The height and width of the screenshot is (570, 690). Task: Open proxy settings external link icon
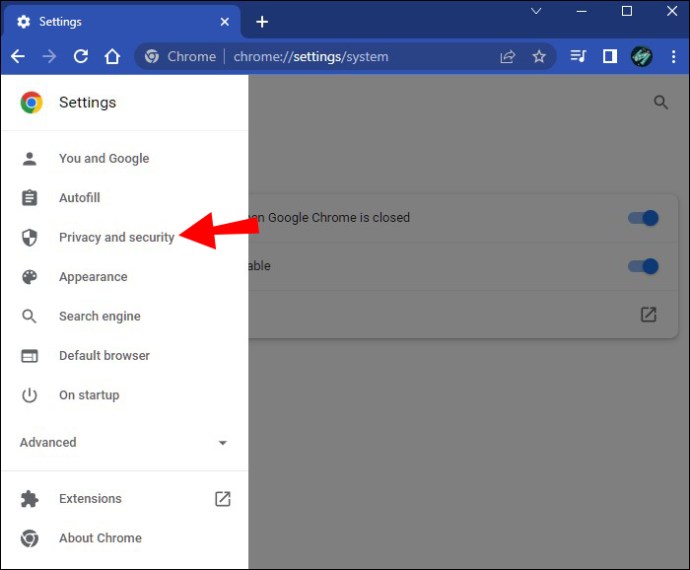coord(648,315)
